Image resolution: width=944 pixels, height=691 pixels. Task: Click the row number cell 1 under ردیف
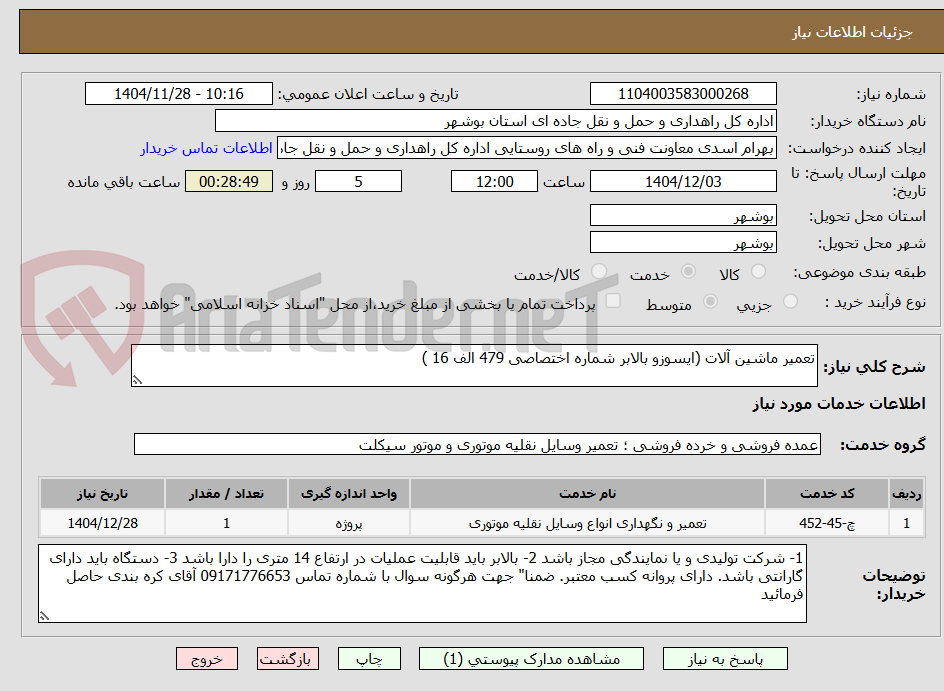pyautogui.click(x=906, y=523)
